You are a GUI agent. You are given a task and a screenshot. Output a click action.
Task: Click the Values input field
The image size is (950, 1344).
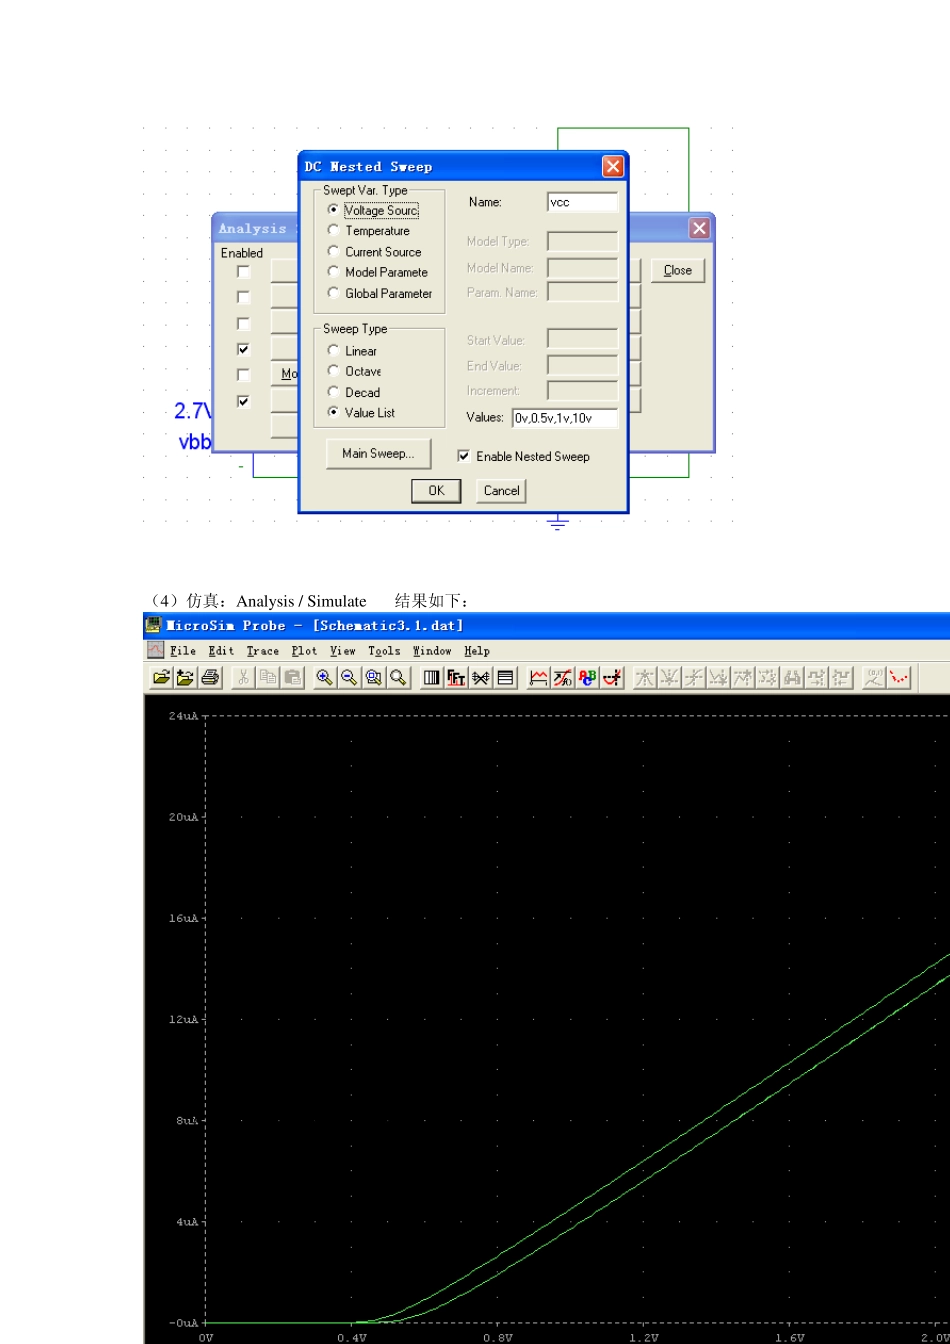tap(565, 418)
